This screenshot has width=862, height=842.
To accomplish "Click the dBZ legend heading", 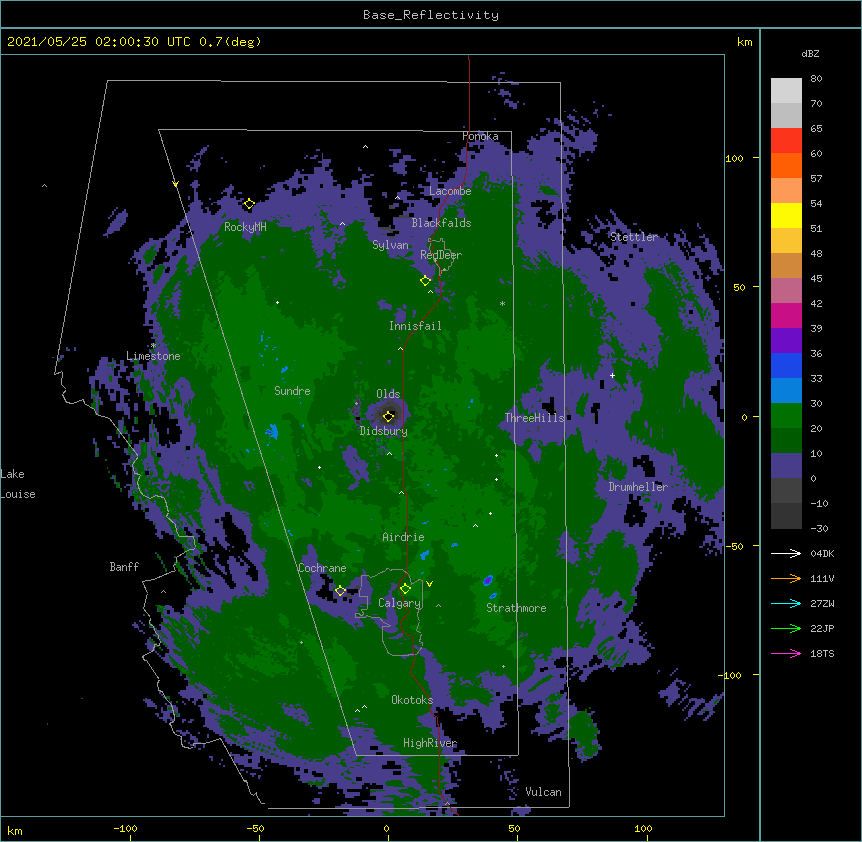I will [x=810, y=54].
